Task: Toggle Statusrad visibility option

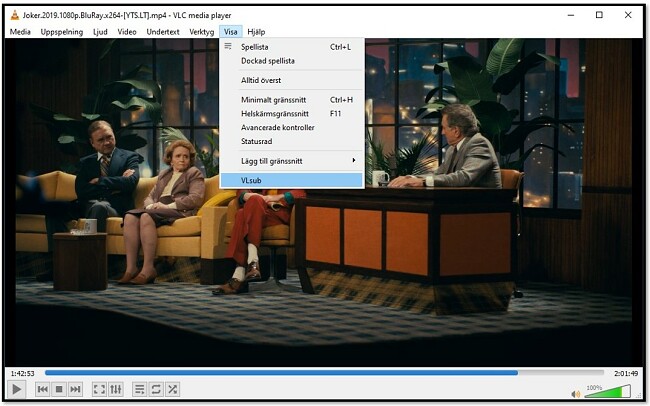Action: [x=291, y=141]
